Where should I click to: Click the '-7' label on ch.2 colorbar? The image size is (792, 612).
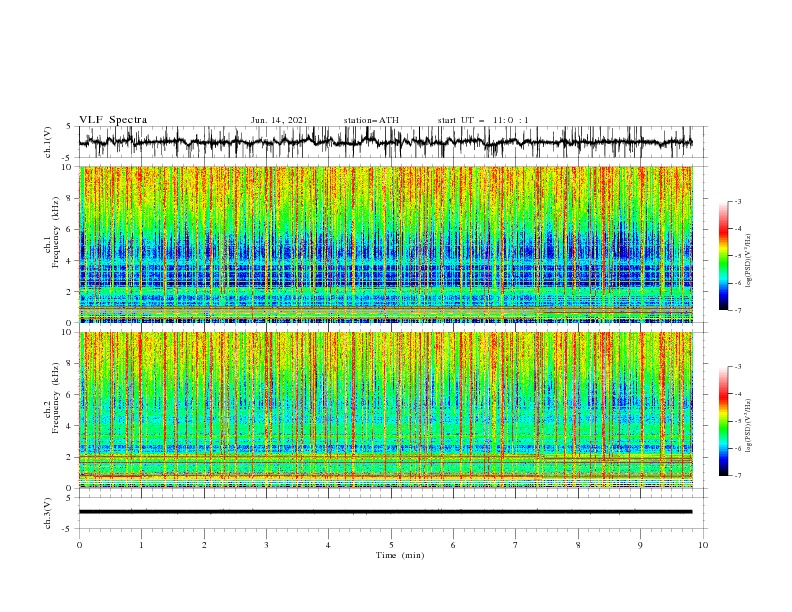point(738,475)
